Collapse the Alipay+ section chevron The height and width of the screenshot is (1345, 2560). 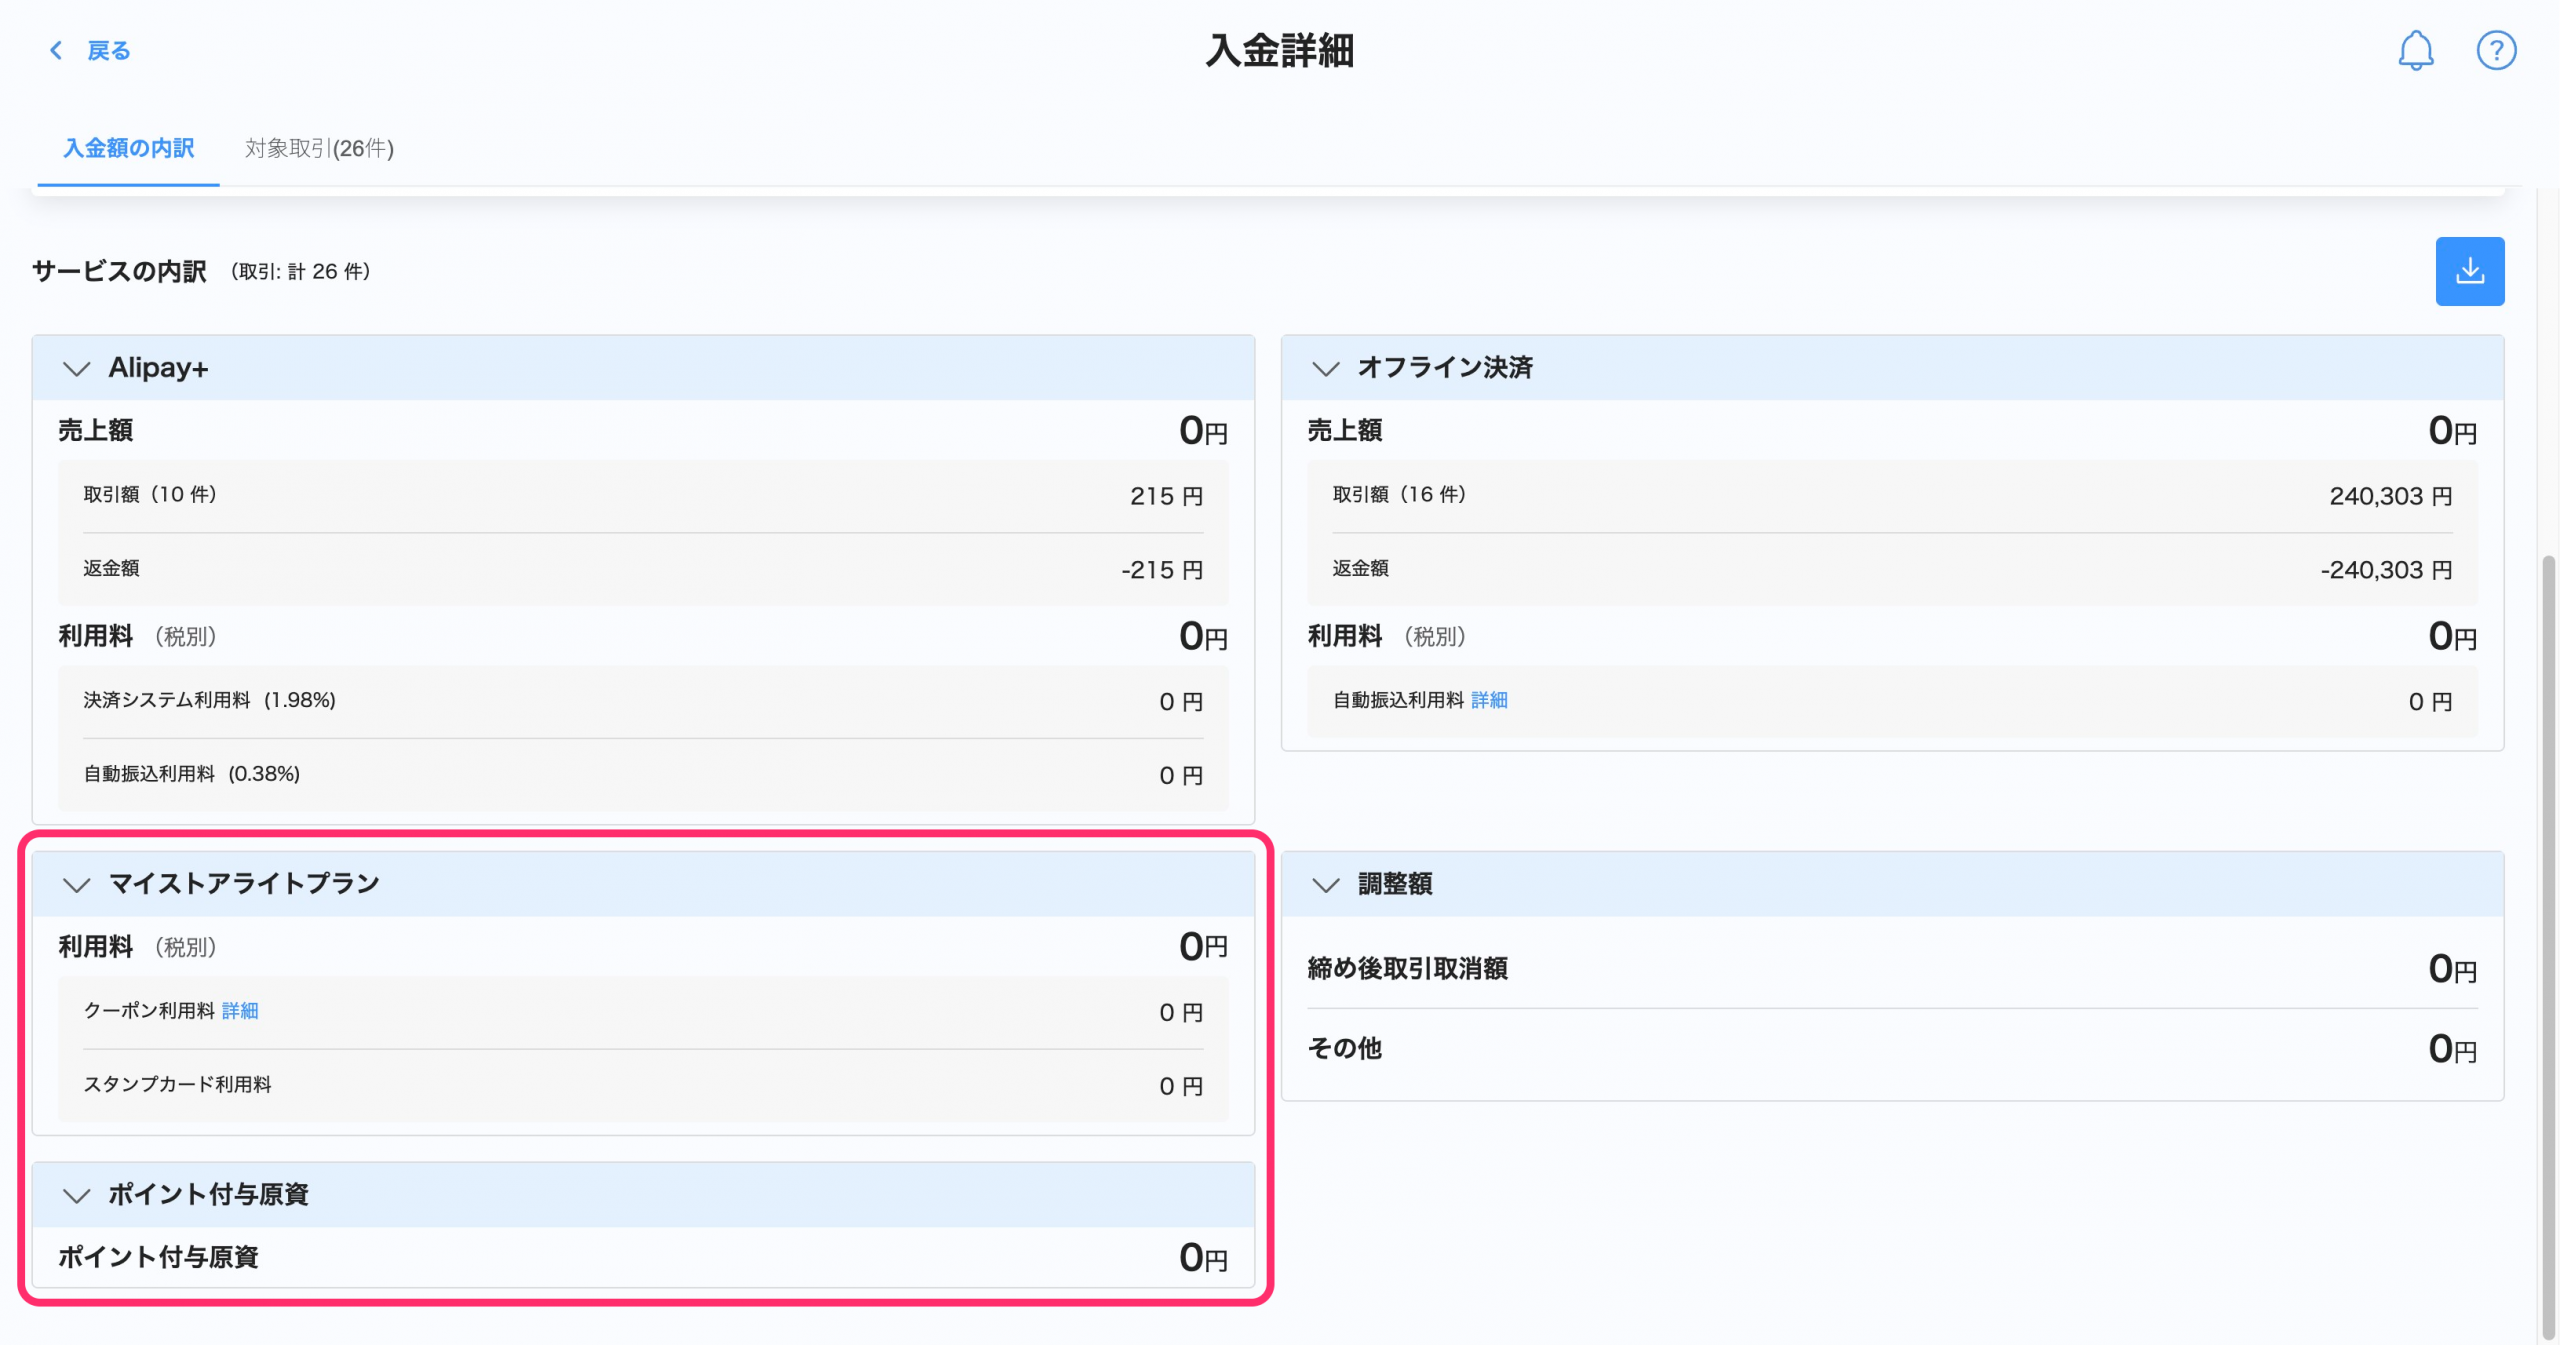[x=76, y=368]
